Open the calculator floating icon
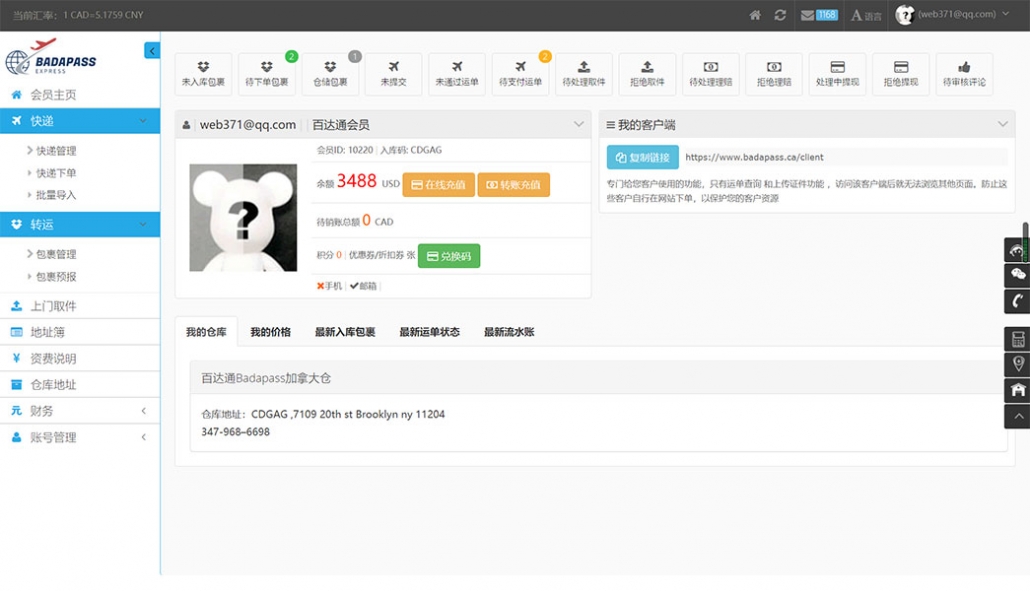Viewport: 1030px width, 591px height. 1018,339
